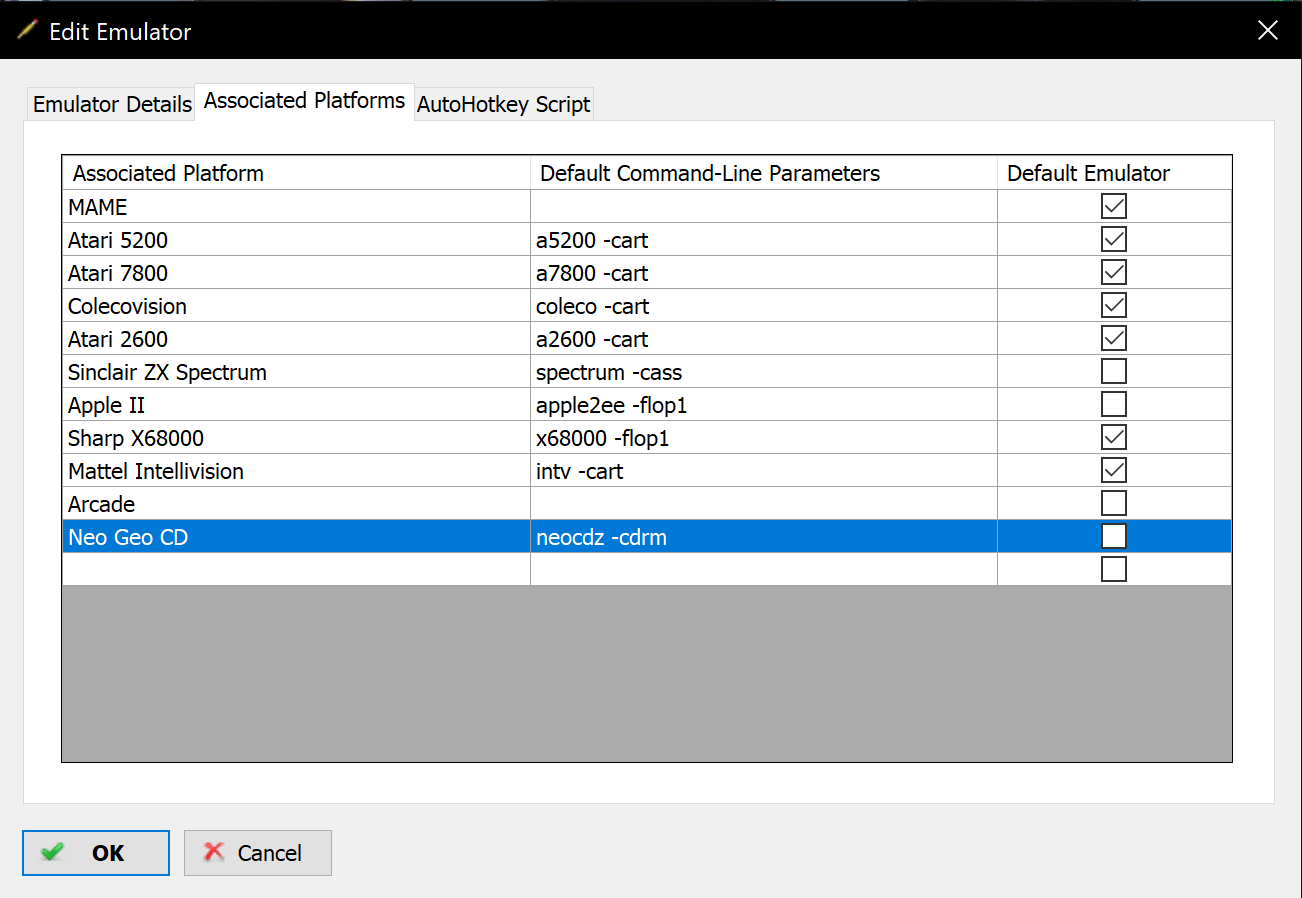Close the Edit Emulator dialog
Screen dimensions: 1302x898
pyautogui.click(x=1268, y=30)
